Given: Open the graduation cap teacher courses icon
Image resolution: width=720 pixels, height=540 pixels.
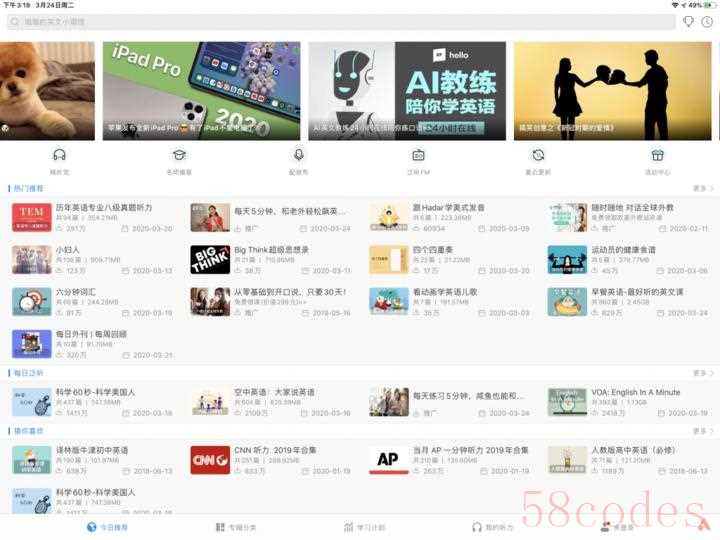Looking at the screenshot, I should [179, 155].
